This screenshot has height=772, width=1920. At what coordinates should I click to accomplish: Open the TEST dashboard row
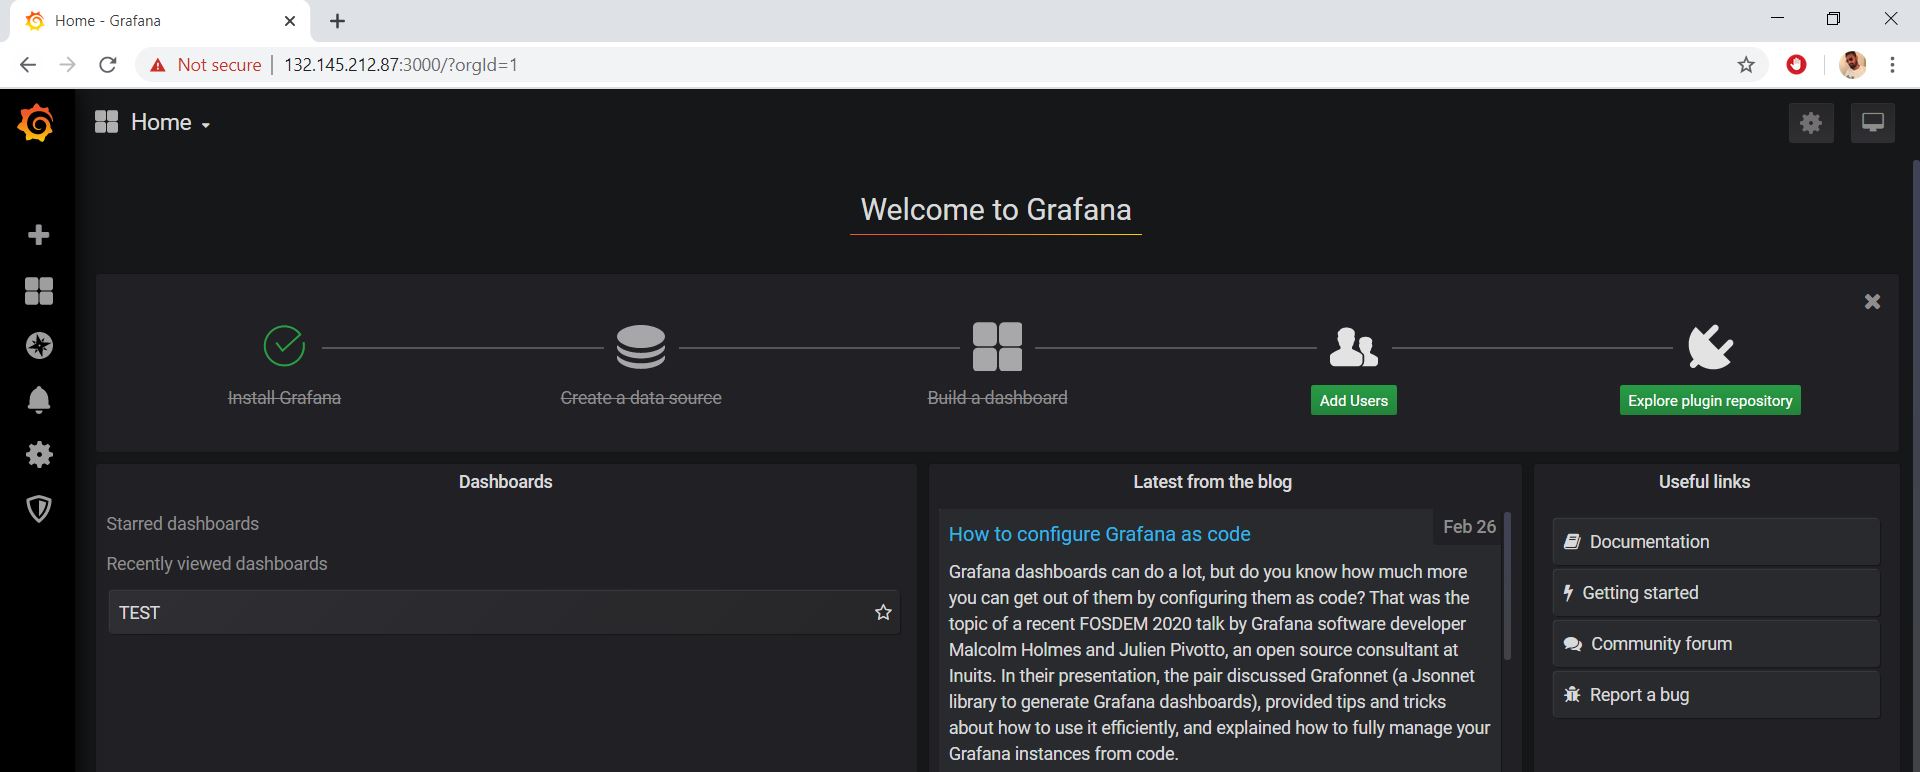tap(504, 612)
